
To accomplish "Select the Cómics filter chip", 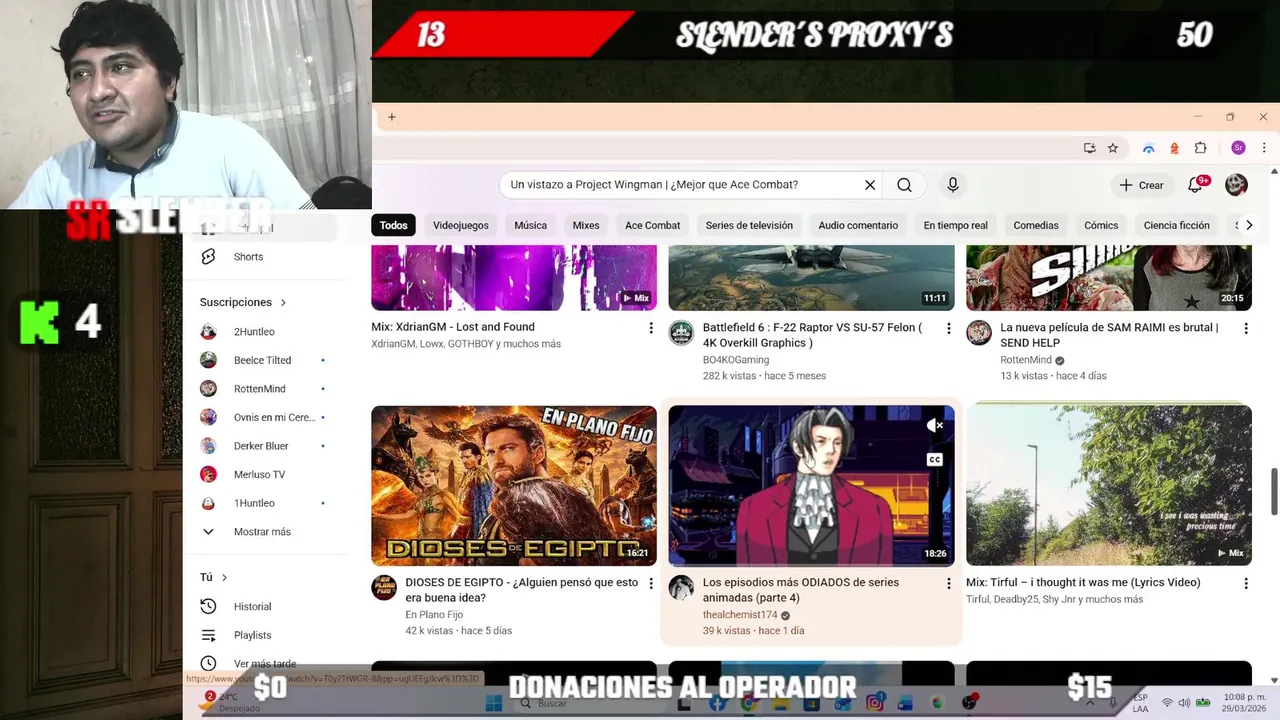I will [x=1101, y=225].
